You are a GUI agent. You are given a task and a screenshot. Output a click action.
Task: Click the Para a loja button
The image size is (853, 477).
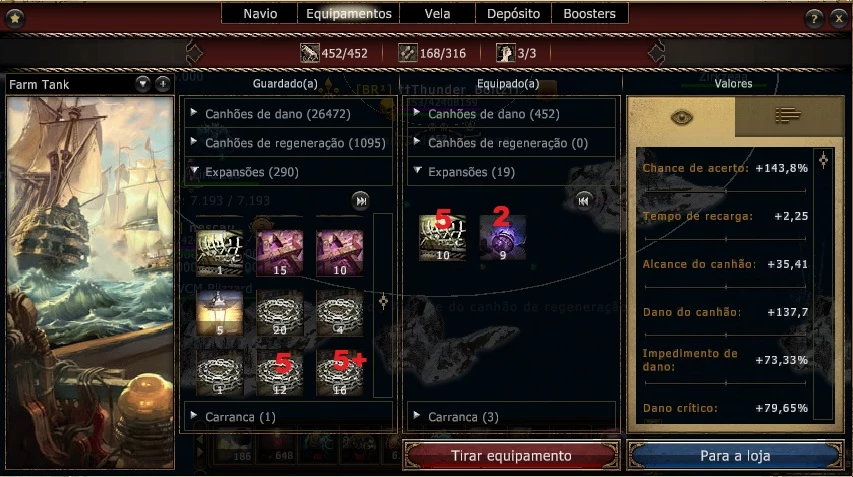735,456
